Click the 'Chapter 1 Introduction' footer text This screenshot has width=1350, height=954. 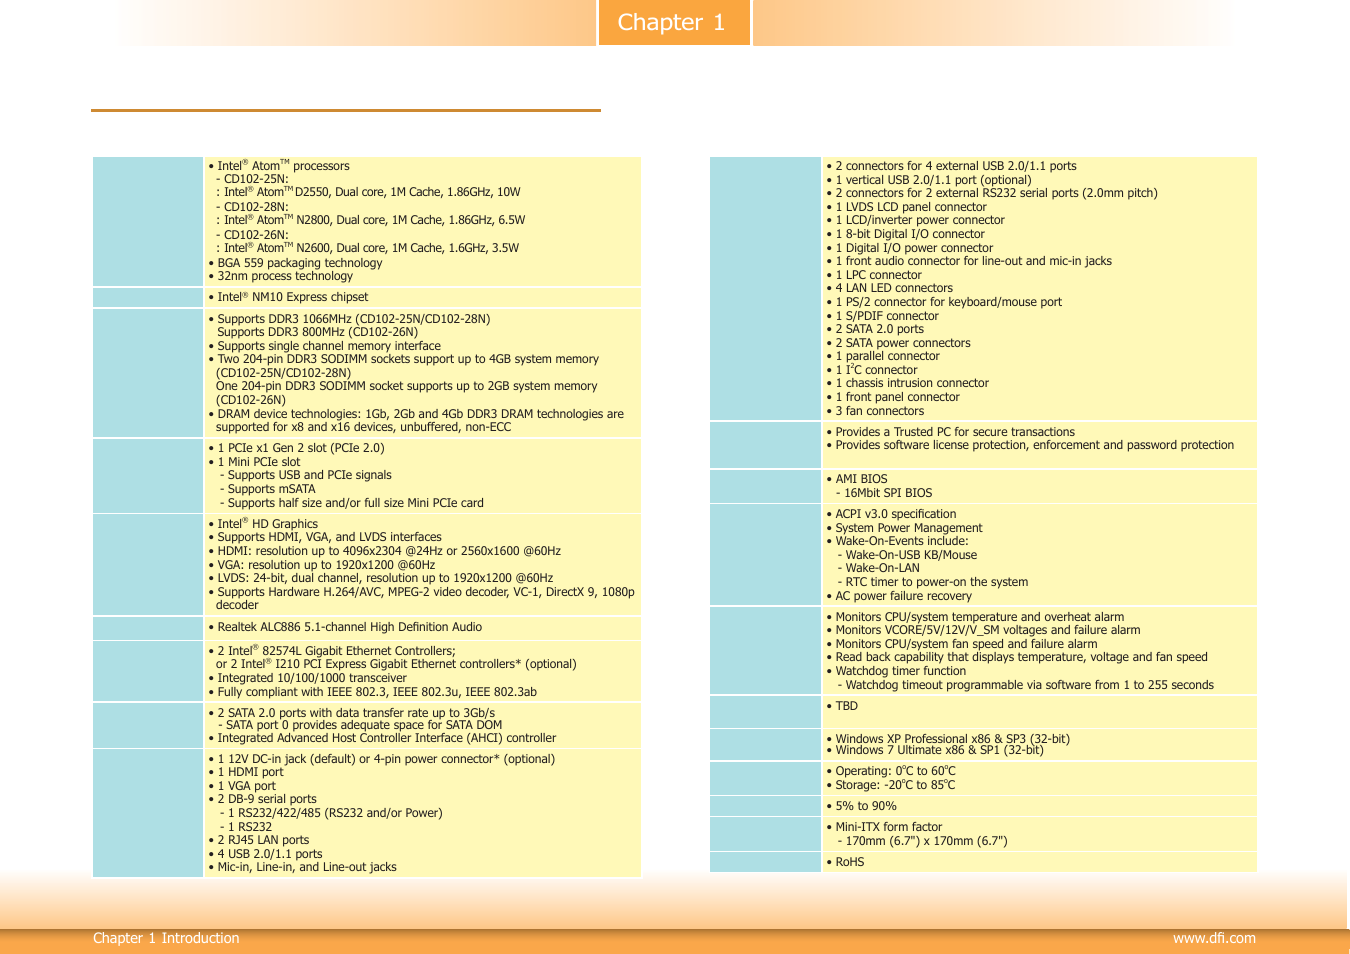(166, 938)
